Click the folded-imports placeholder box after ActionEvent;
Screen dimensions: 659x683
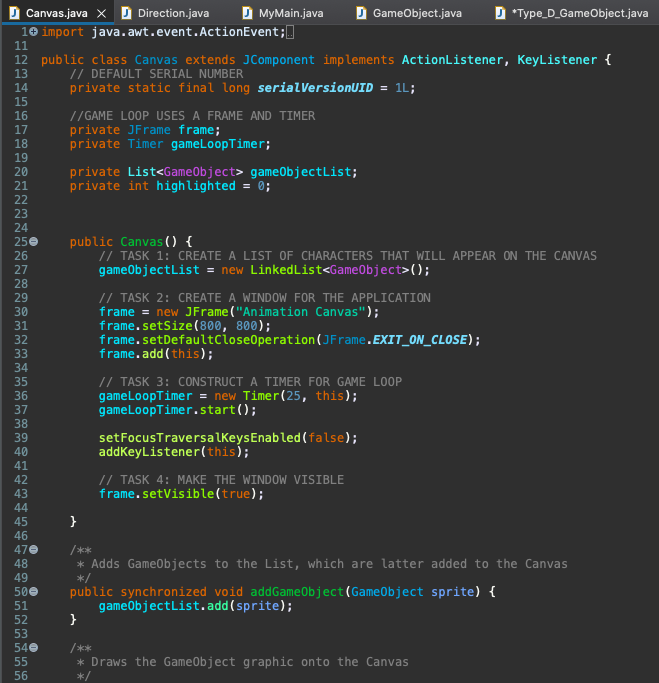[290, 32]
